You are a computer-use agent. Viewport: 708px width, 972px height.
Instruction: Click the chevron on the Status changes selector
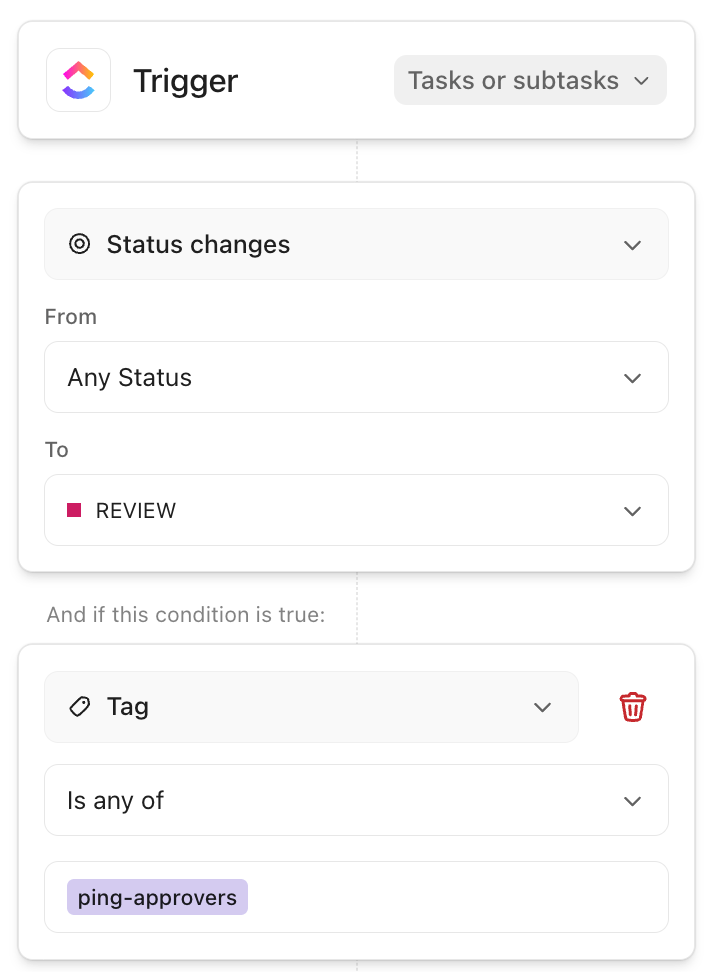tap(632, 244)
